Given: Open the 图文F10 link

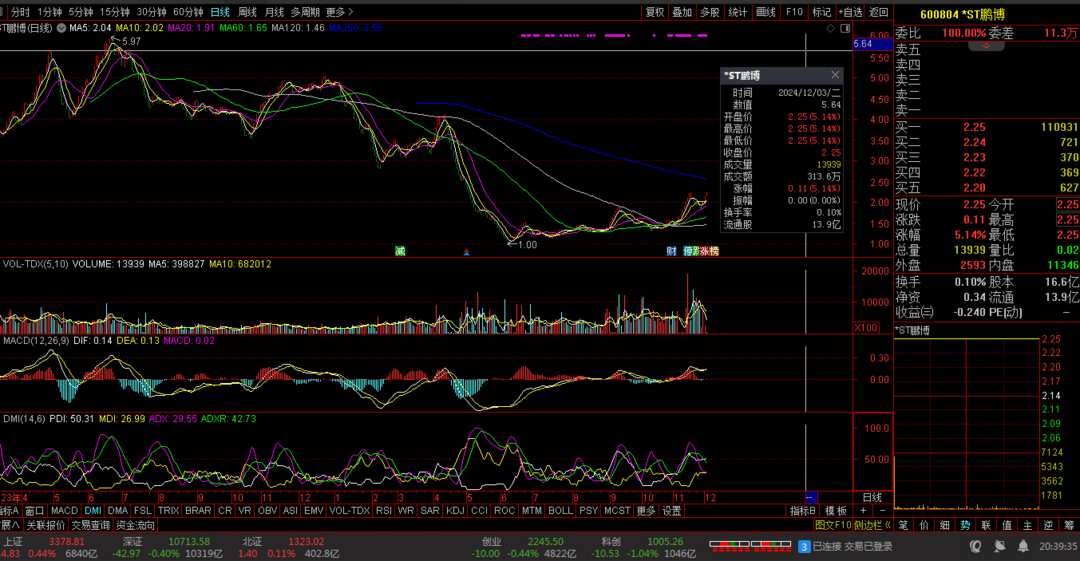Looking at the screenshot, I should [x=833, y=525].
